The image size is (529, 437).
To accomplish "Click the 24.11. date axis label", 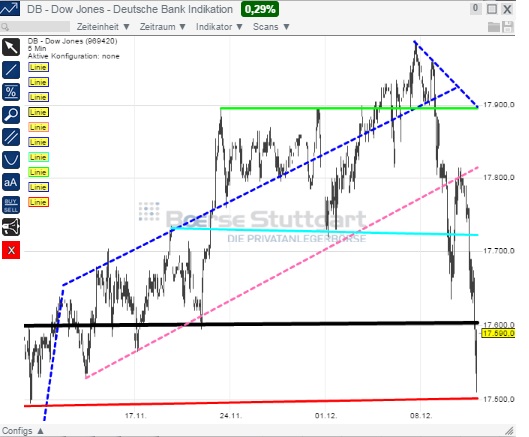I will click(231, 415).
